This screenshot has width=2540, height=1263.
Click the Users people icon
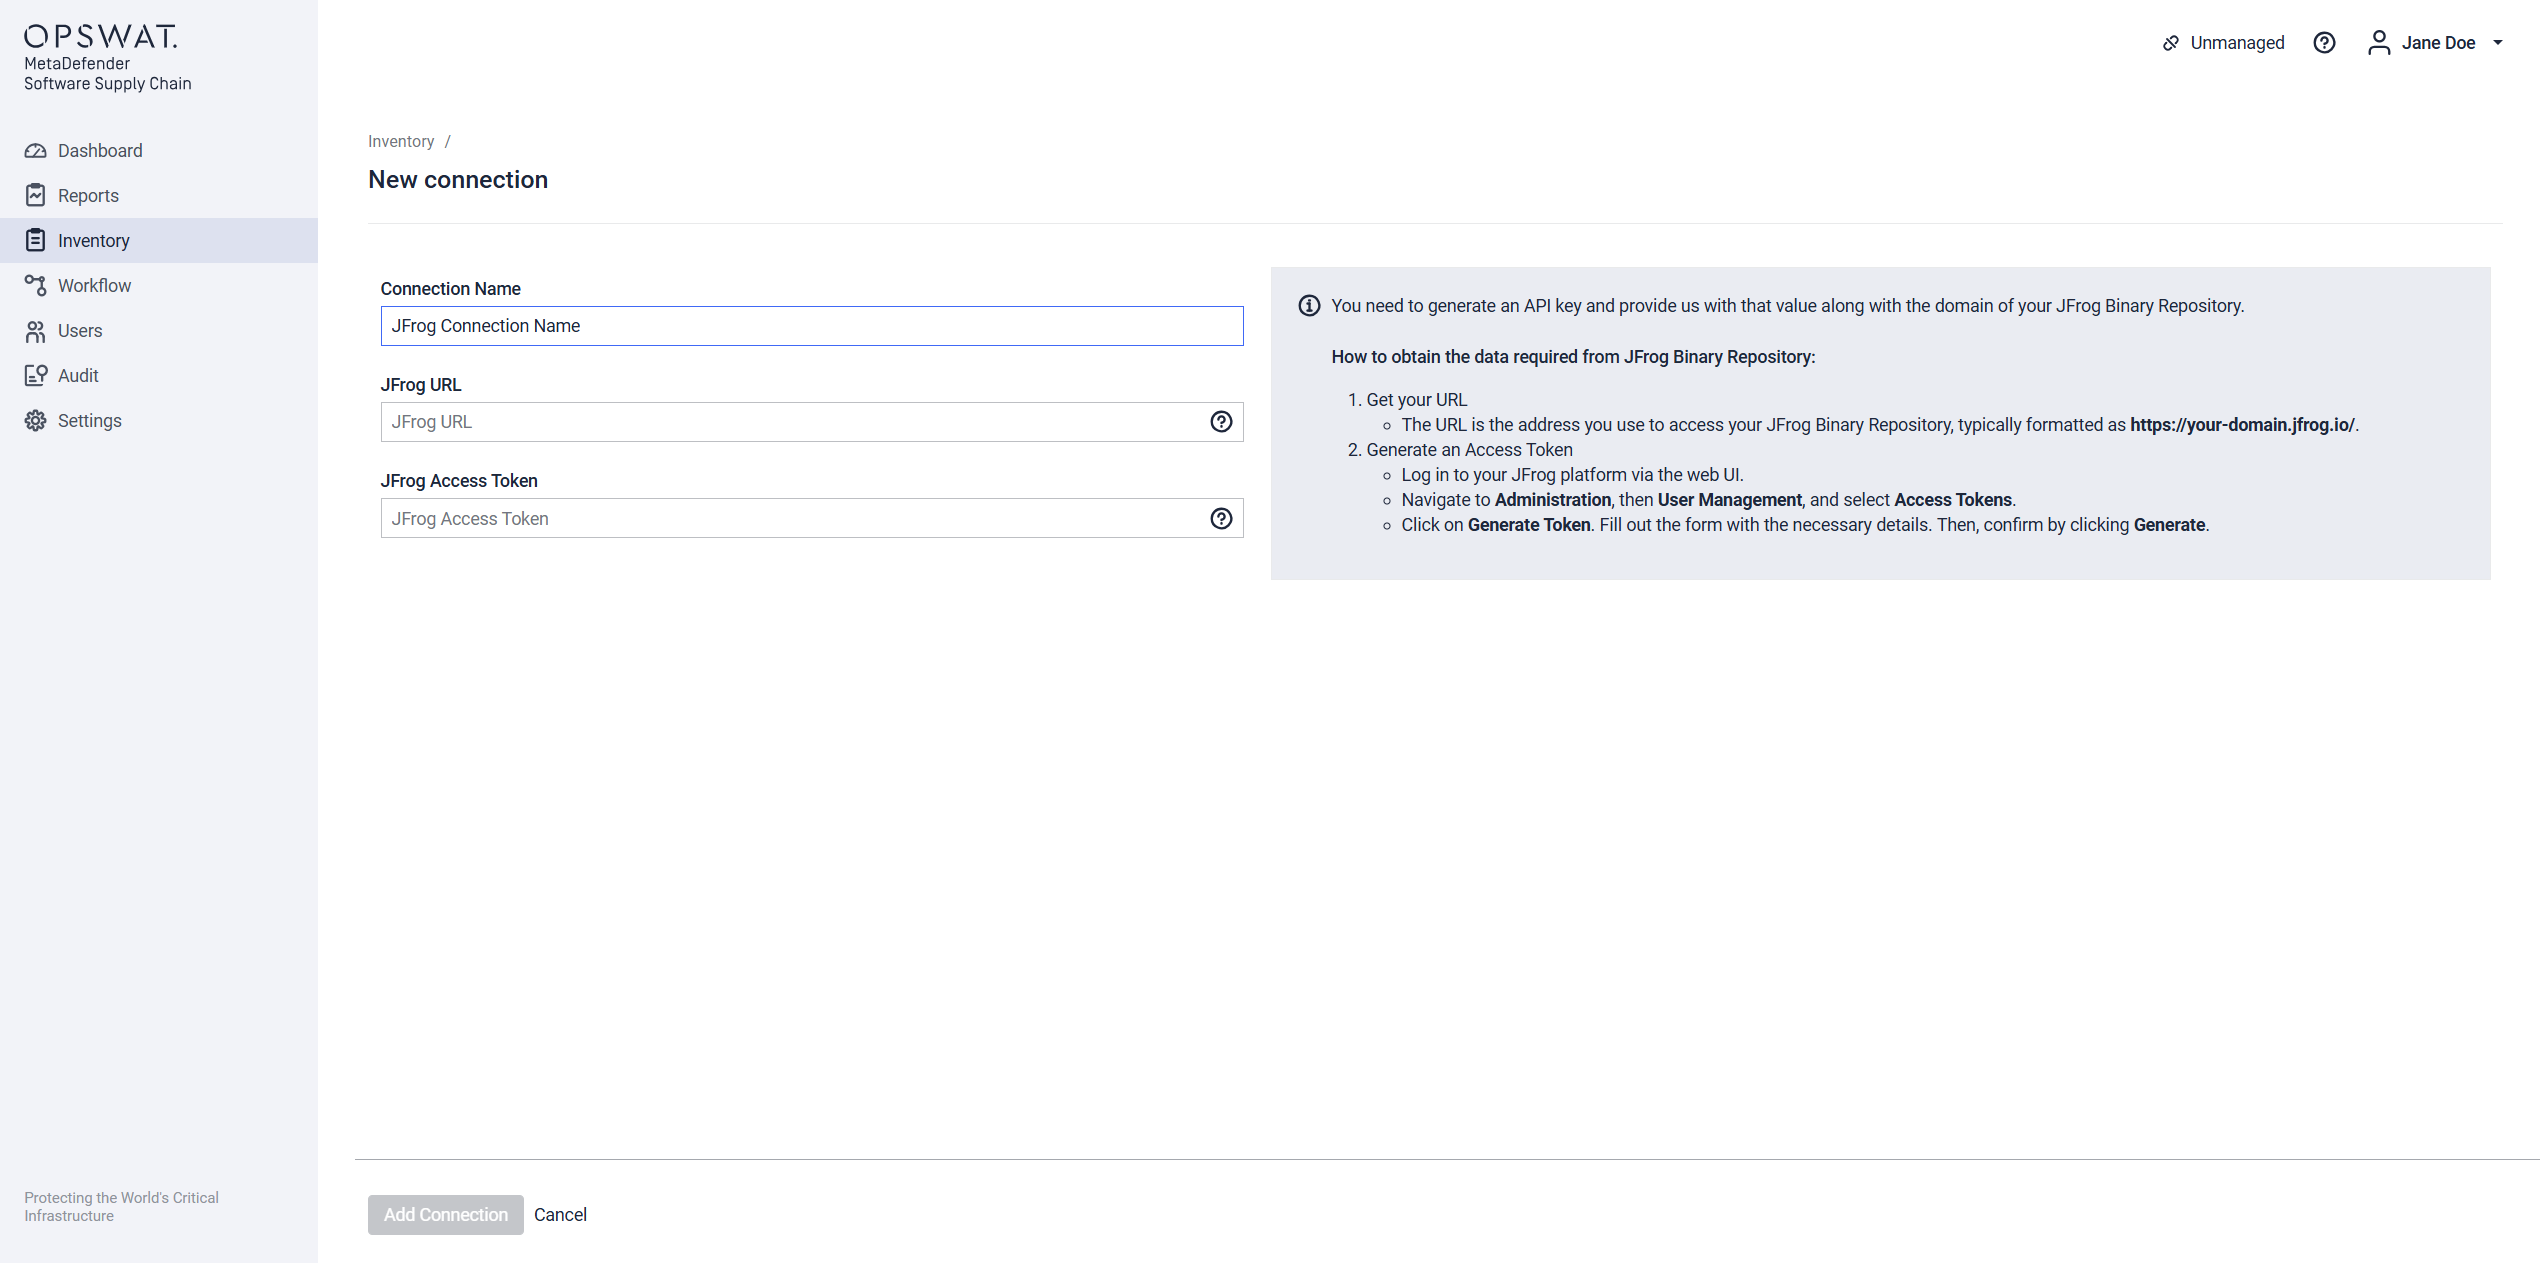[36, 331]
